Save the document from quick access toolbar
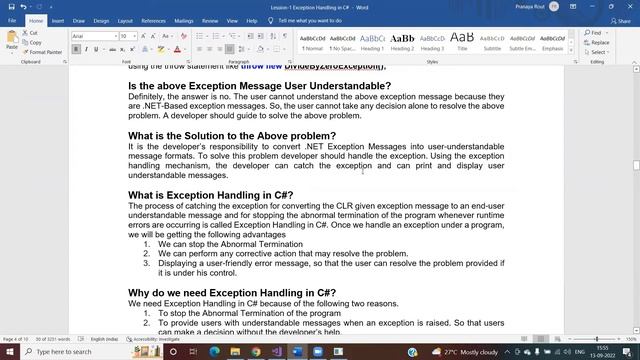 (11, 7)
